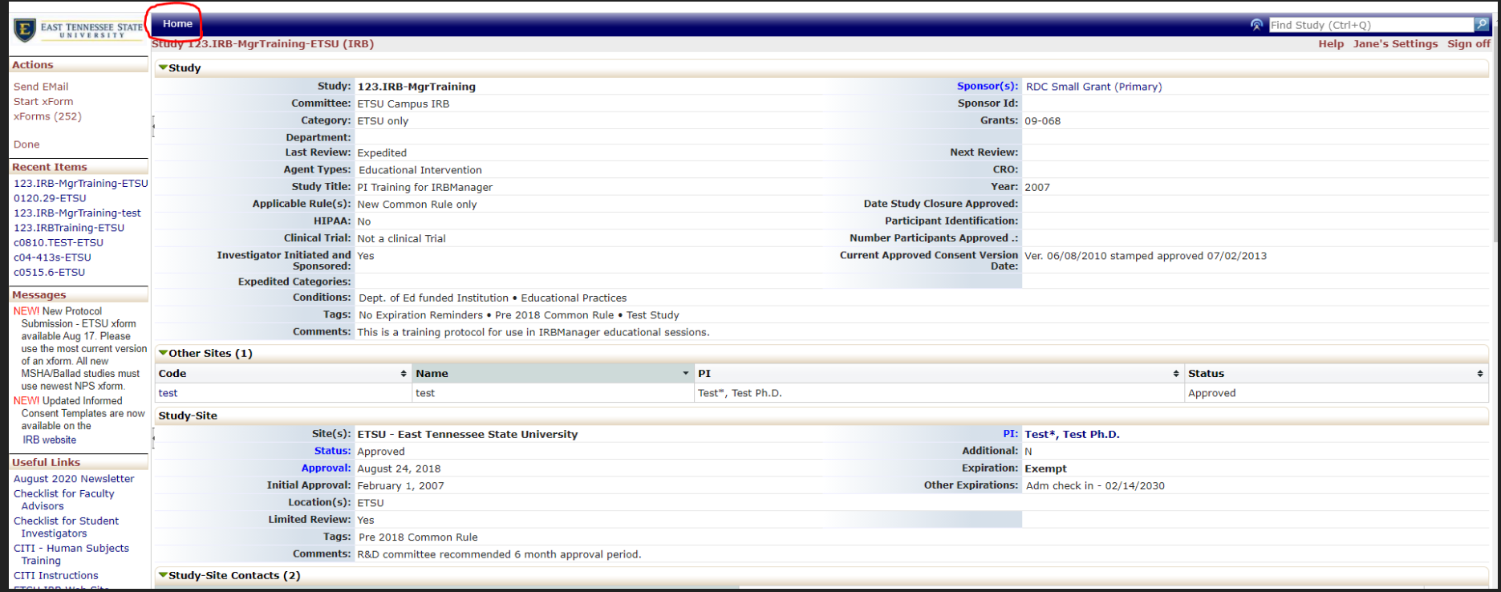The height and width of the screenshot is (592, 1501).
Task: Click Send EMail under Actions
Action: click(41, 87)
